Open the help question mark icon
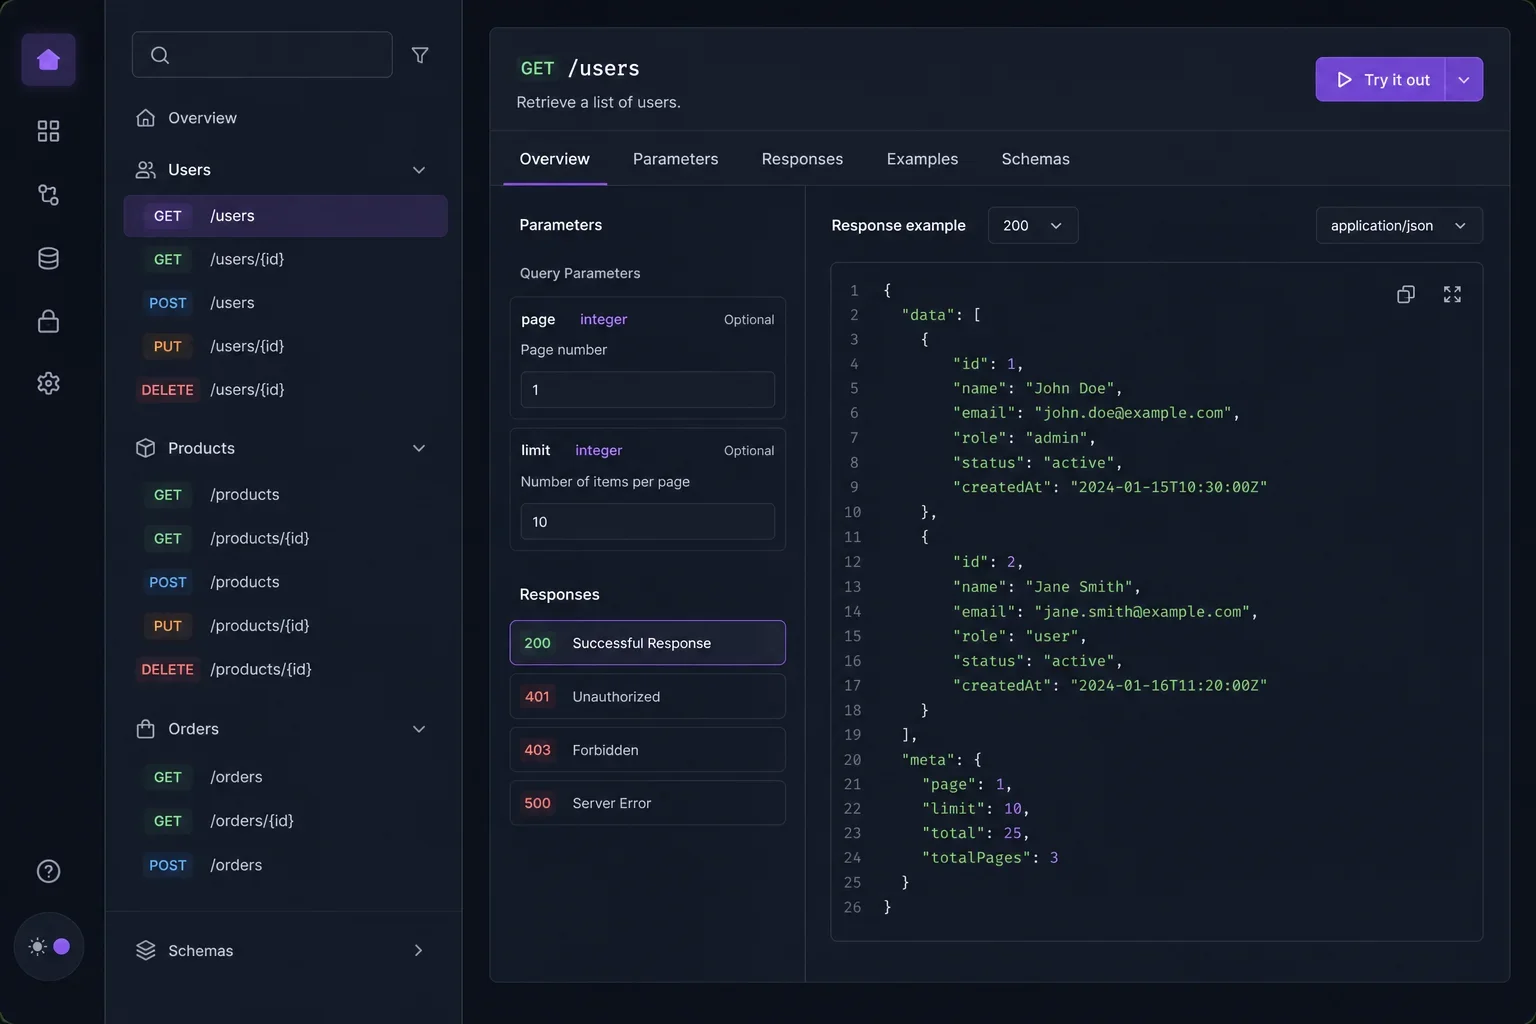This screenshot has width=1536, height=1024. pos(48,871)
